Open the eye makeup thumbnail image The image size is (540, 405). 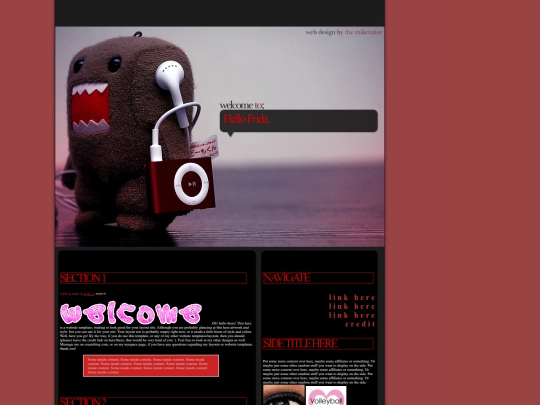click(284, 395)
